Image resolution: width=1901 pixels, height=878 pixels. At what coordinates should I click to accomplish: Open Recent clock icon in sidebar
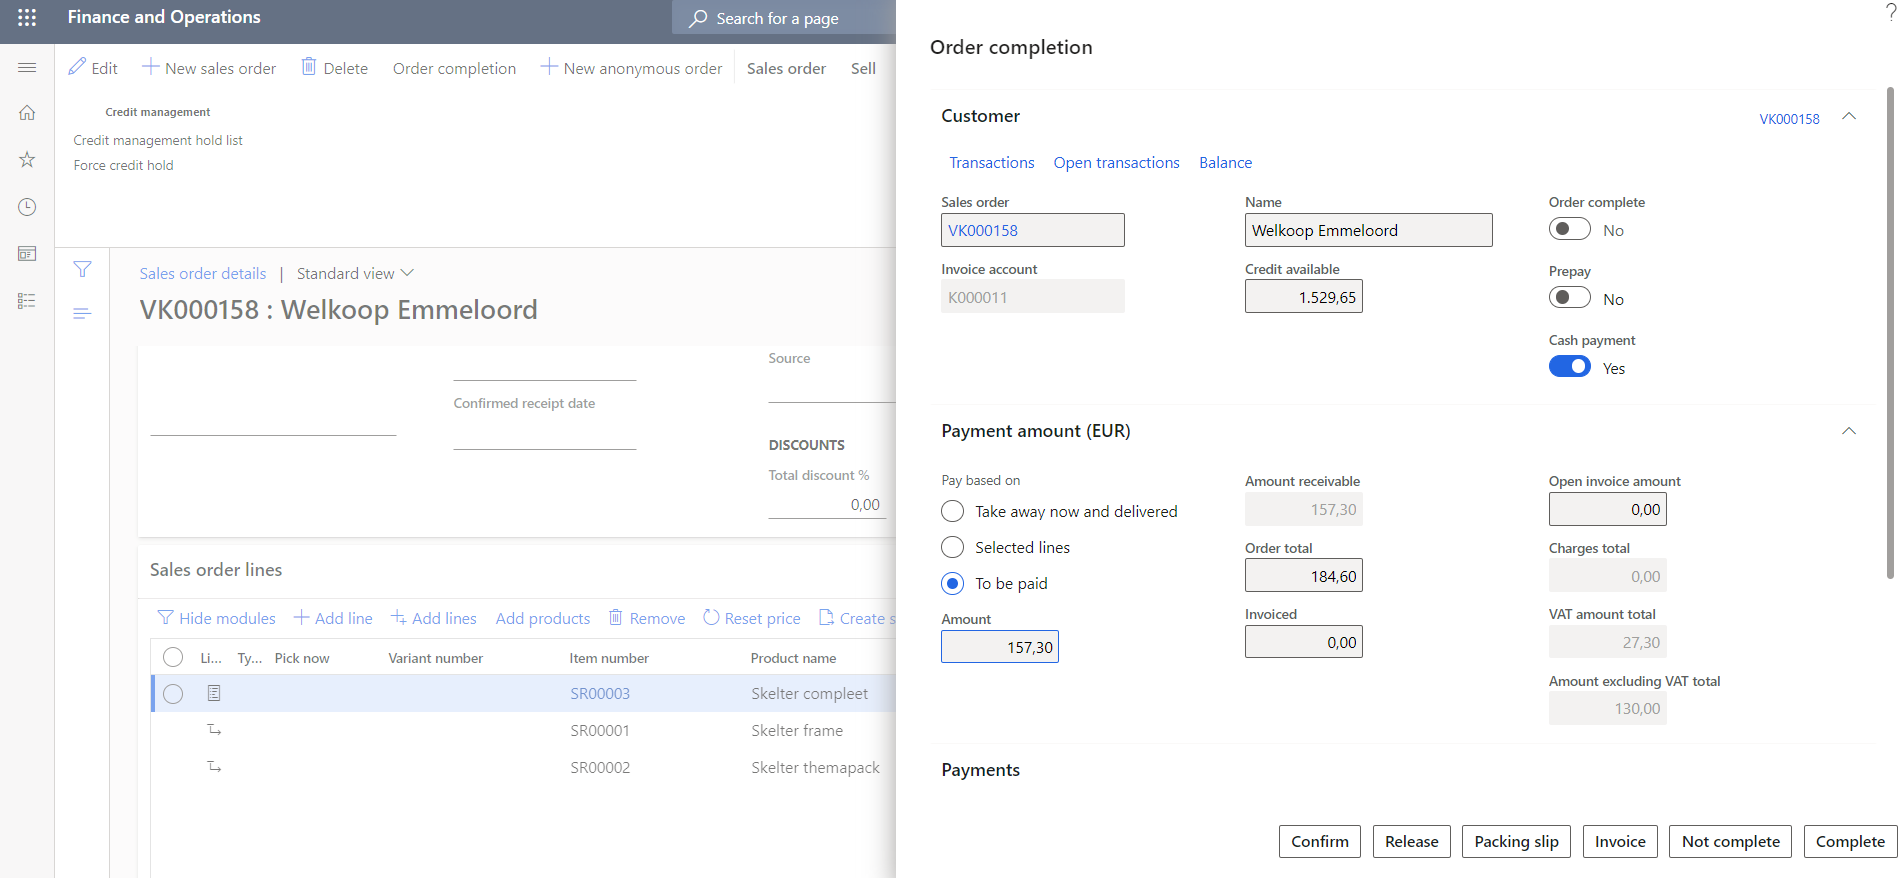[27, 207]
